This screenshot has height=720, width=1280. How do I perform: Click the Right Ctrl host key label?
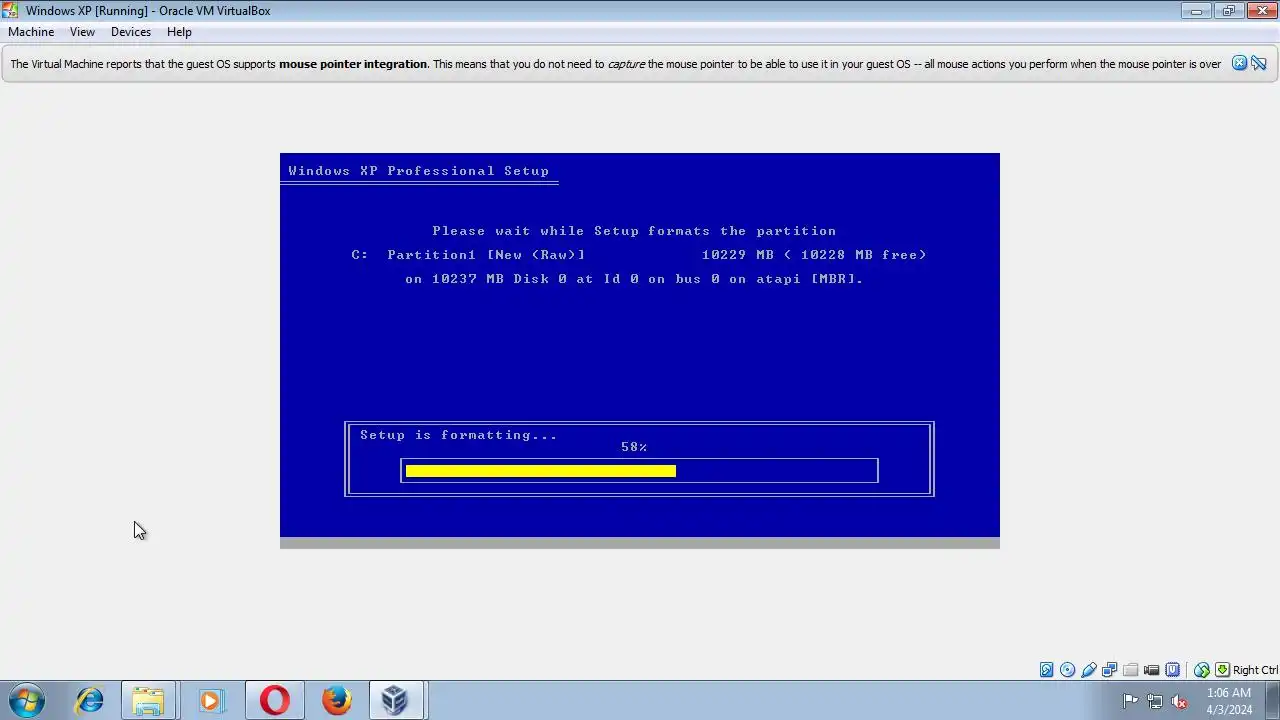(x=1255, y=670)
